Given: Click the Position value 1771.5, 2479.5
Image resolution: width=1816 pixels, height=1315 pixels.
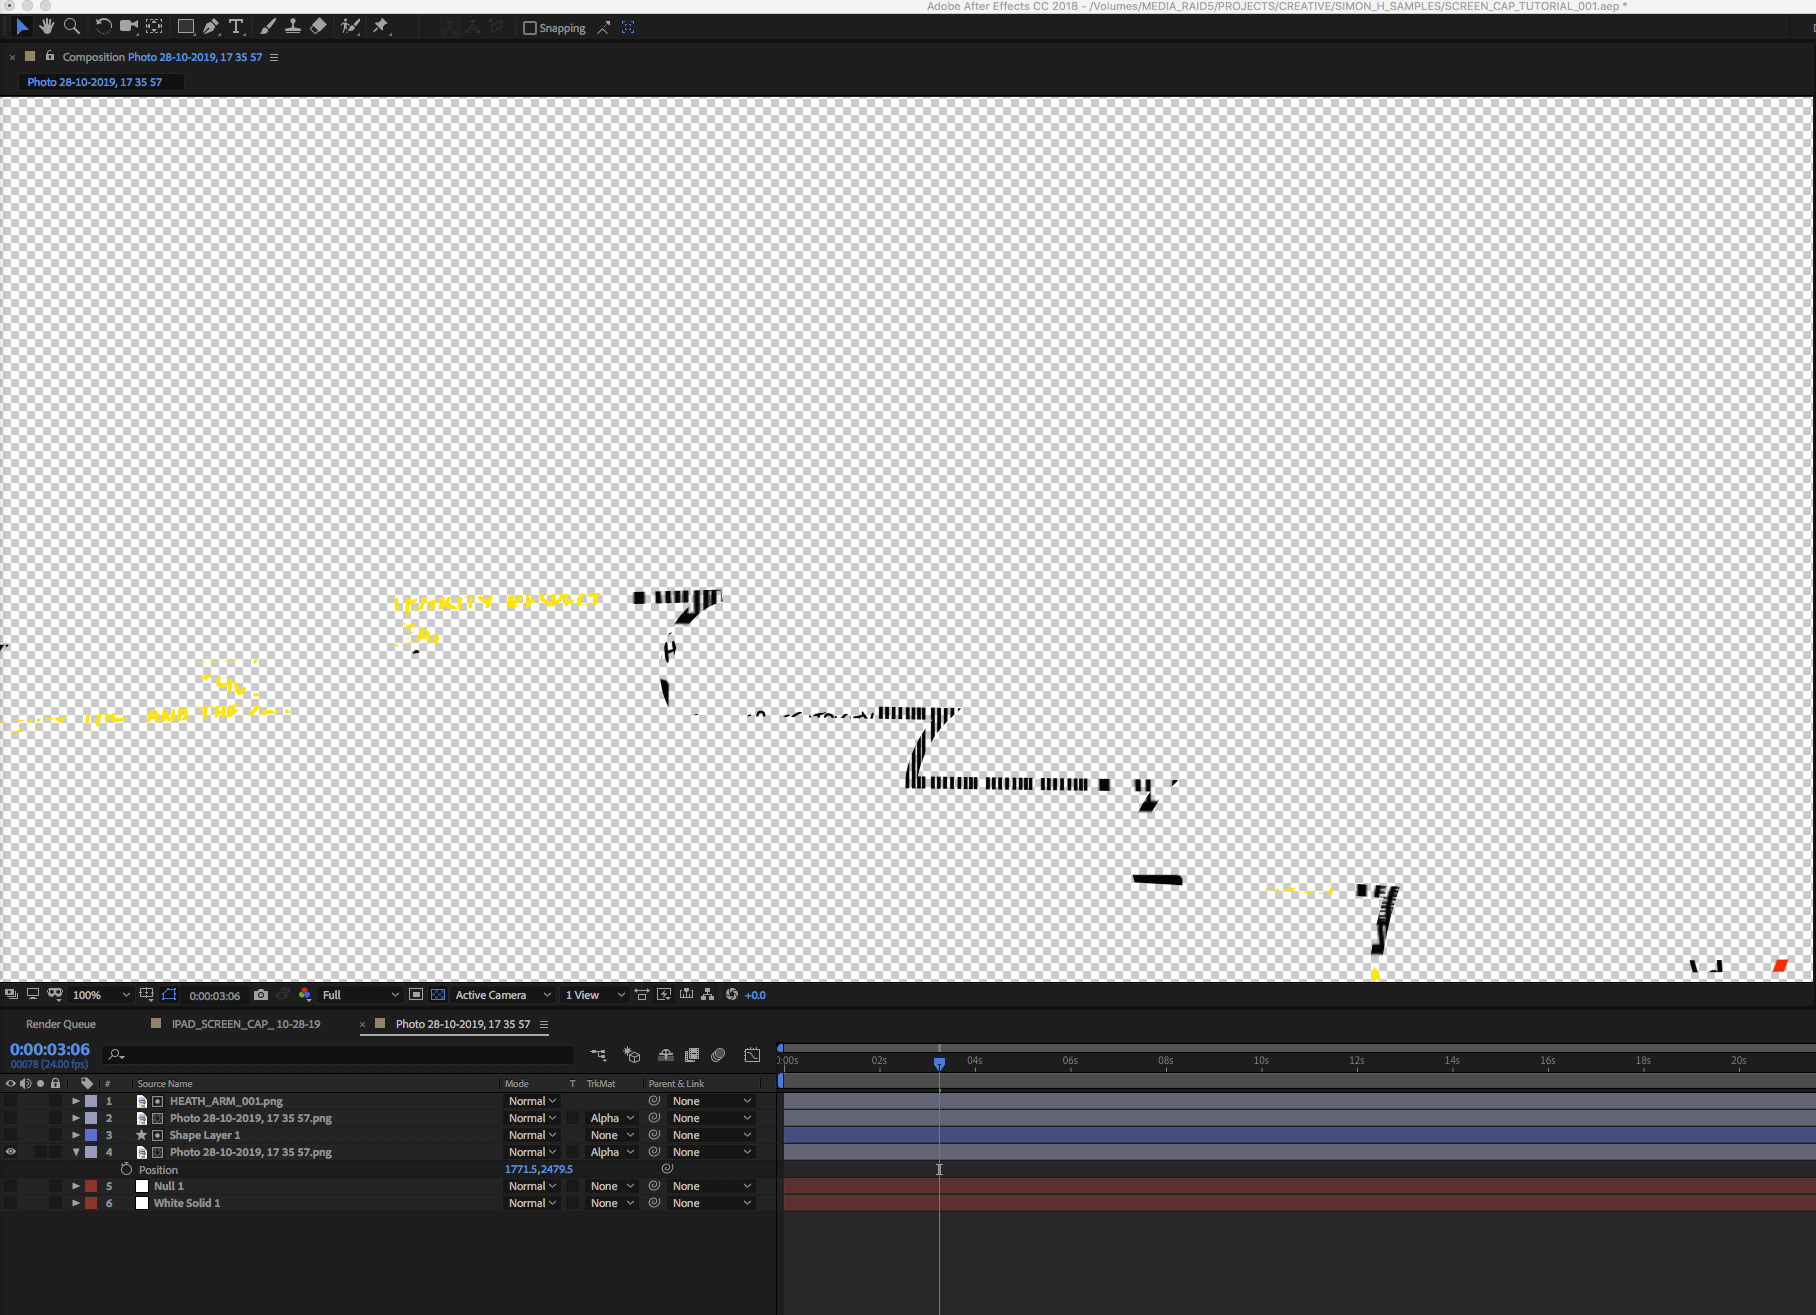Looking at the screenshot, I should click(538, 1169).
